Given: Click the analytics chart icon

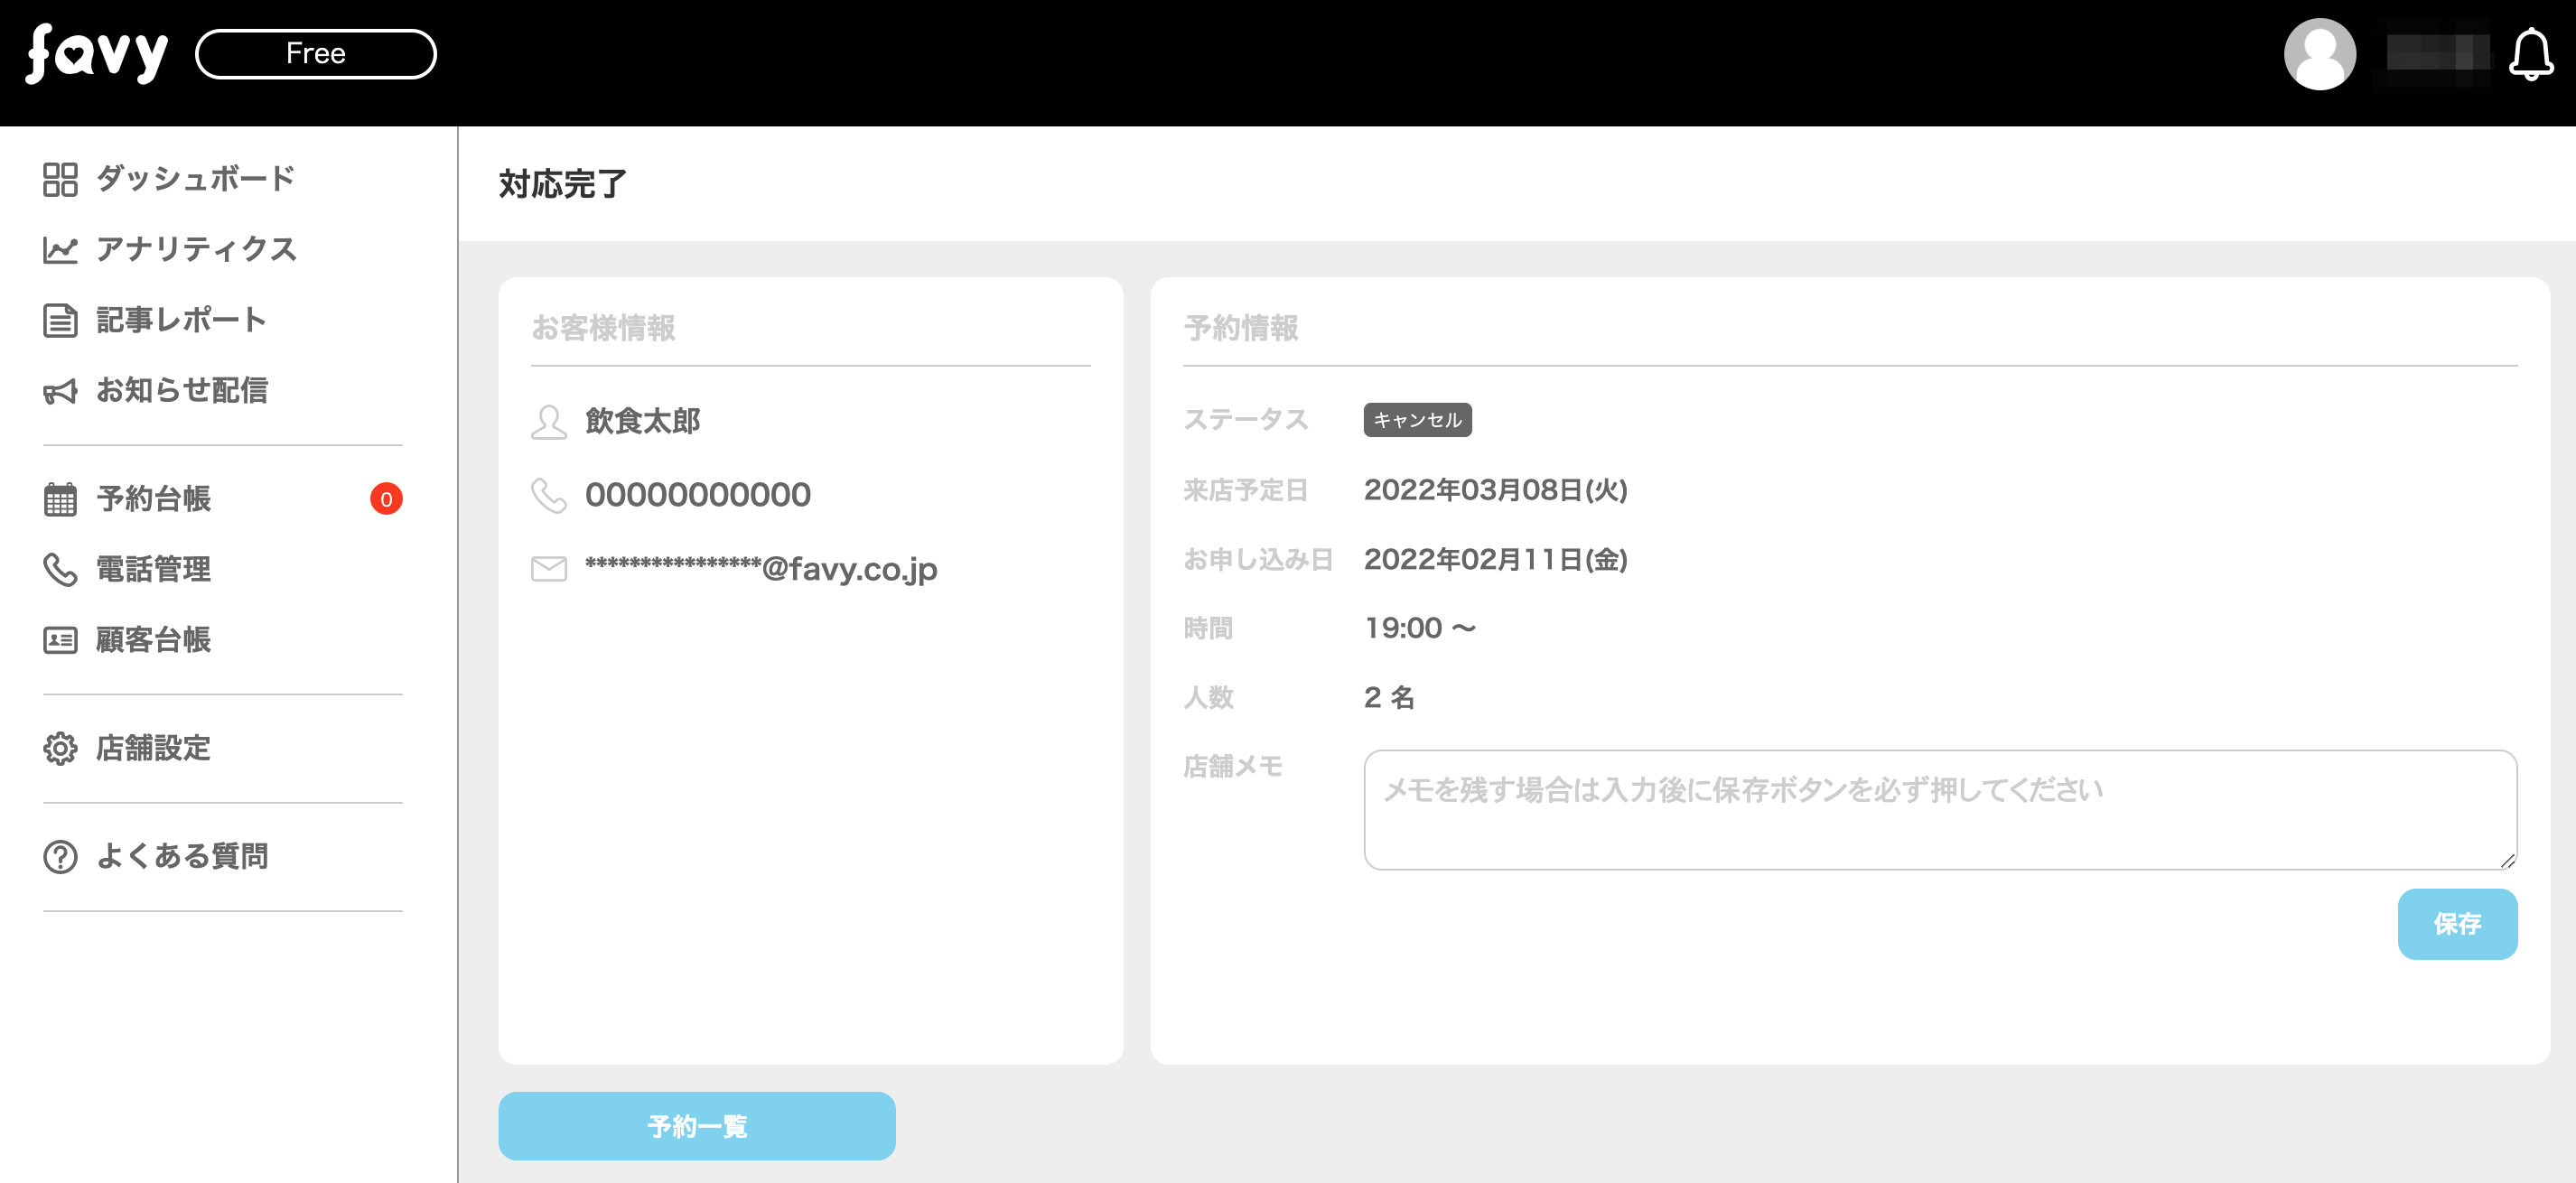Looking at the screenshot, I should tap(60, 249).
